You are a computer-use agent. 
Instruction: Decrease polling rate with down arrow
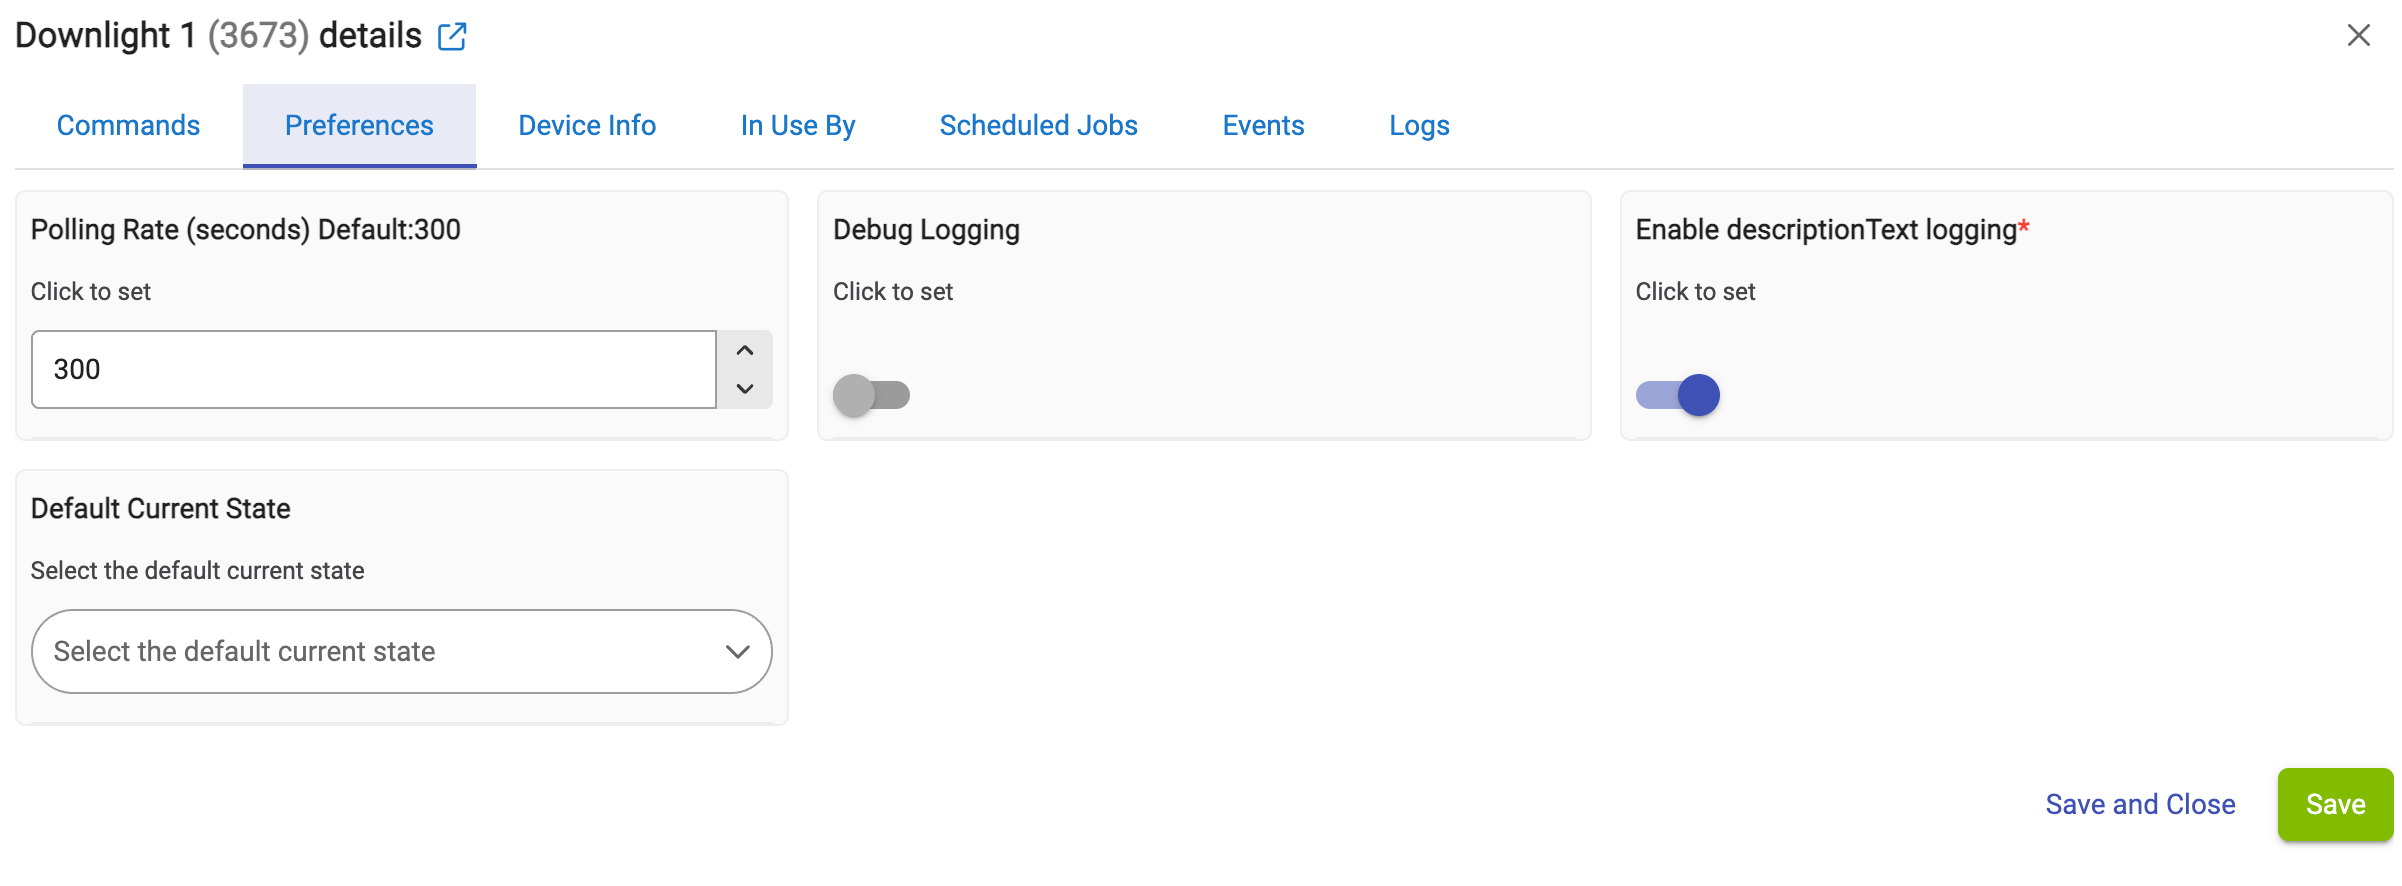click(x=745, y=388)
